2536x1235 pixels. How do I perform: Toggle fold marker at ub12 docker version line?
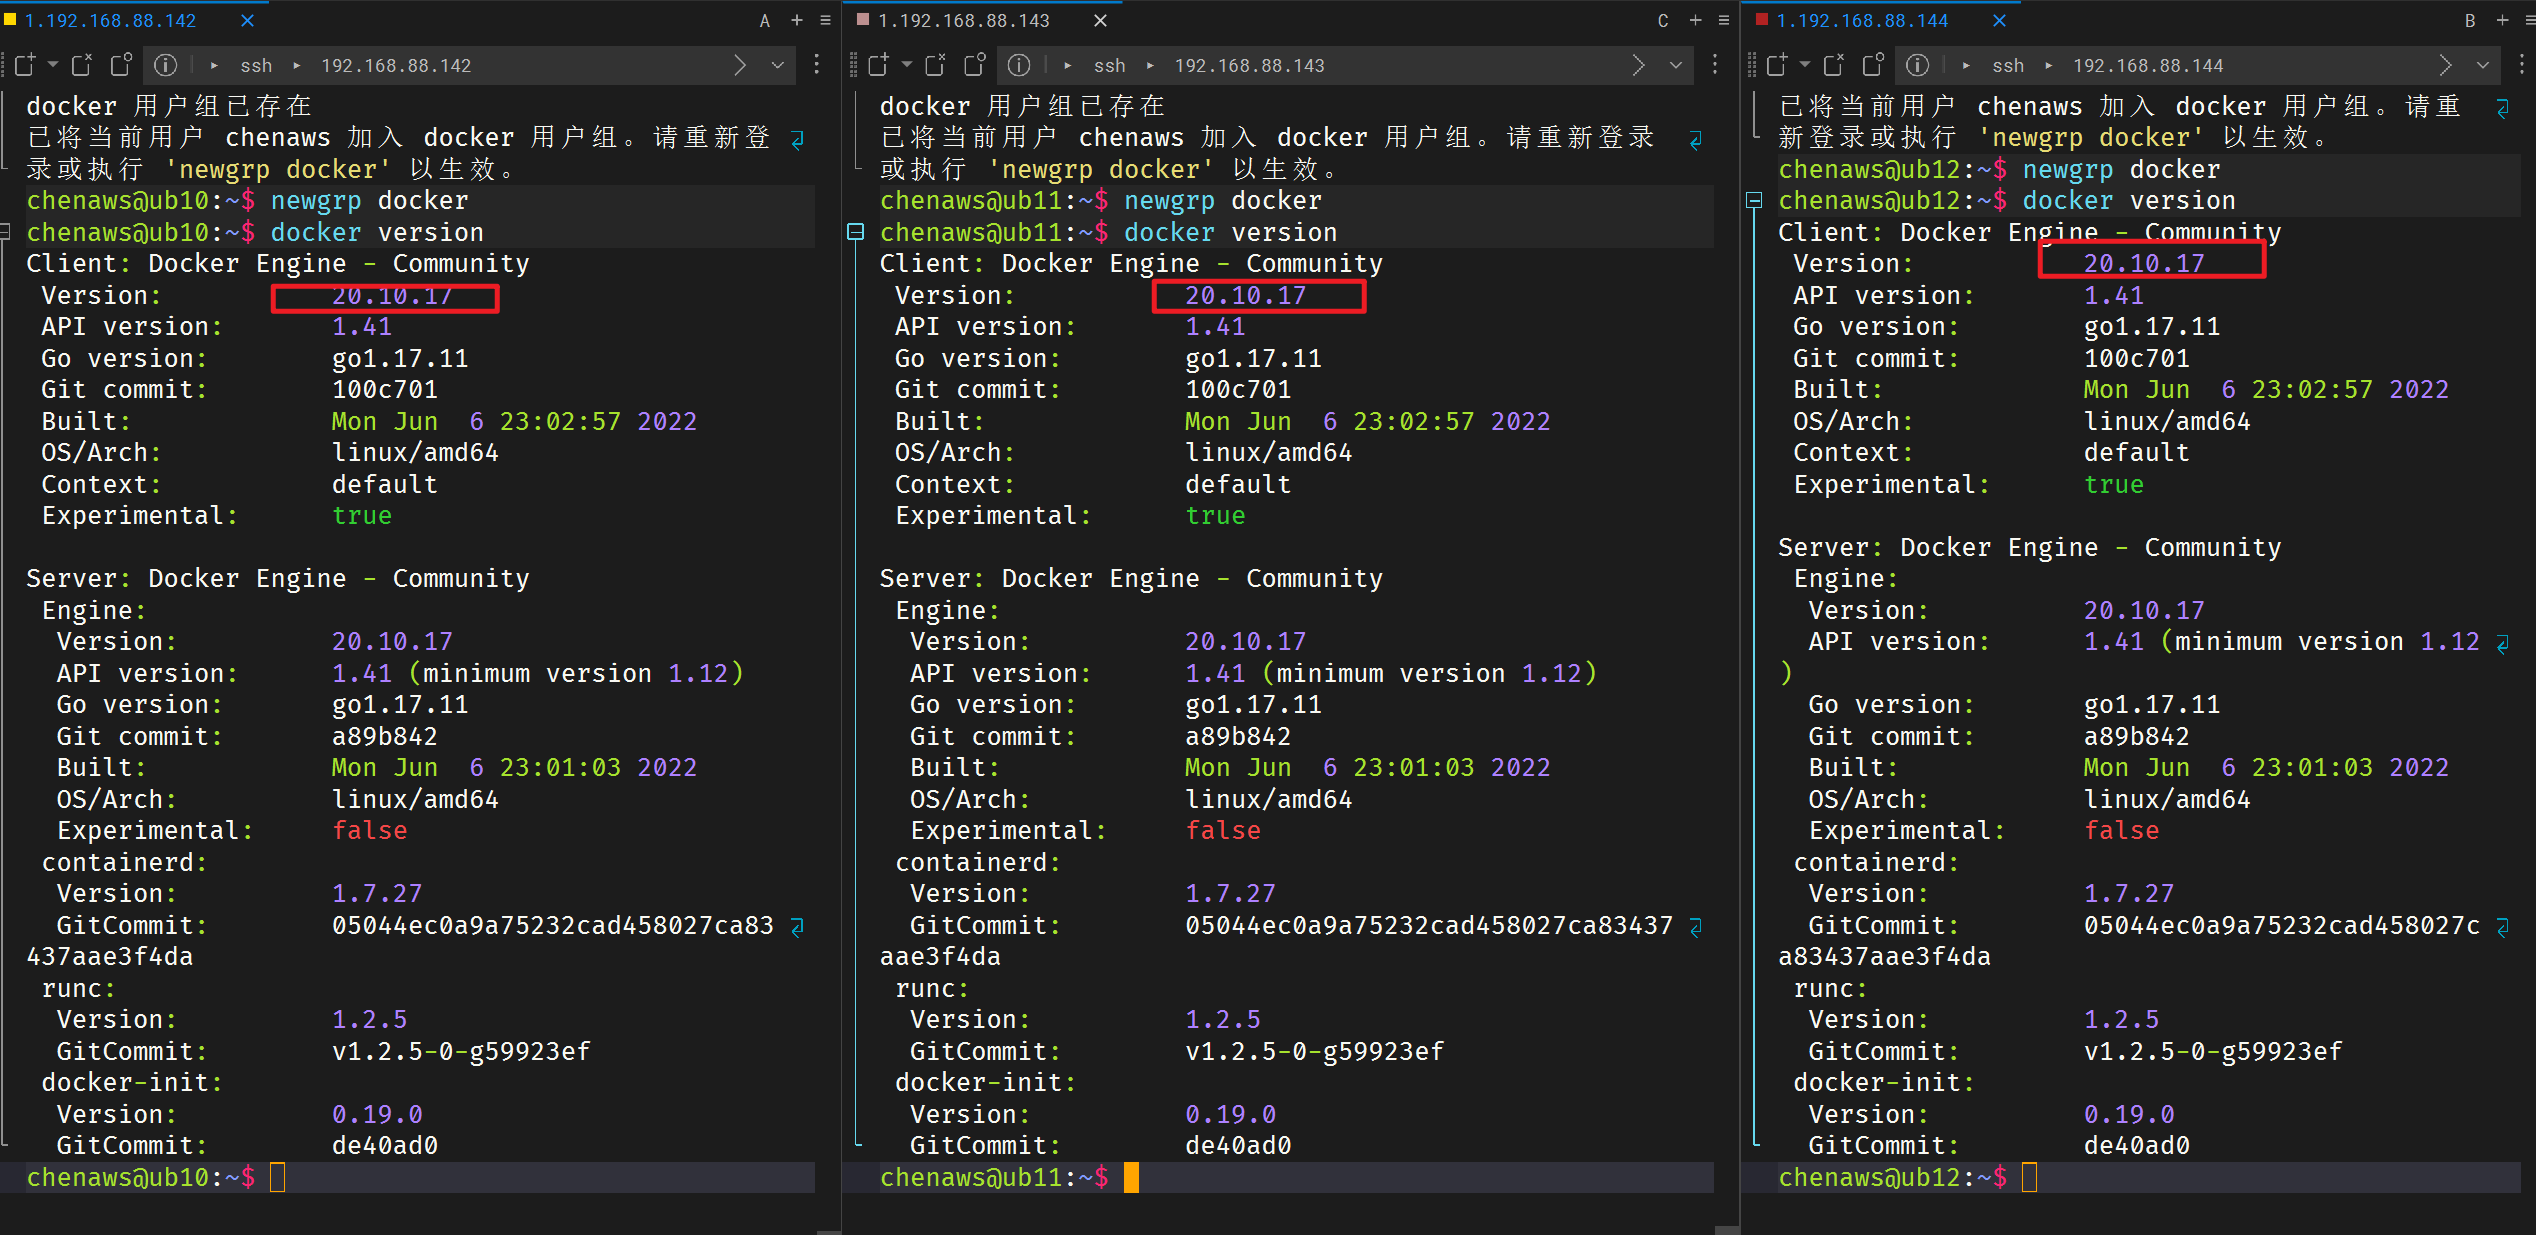[x=1754, y=201]
